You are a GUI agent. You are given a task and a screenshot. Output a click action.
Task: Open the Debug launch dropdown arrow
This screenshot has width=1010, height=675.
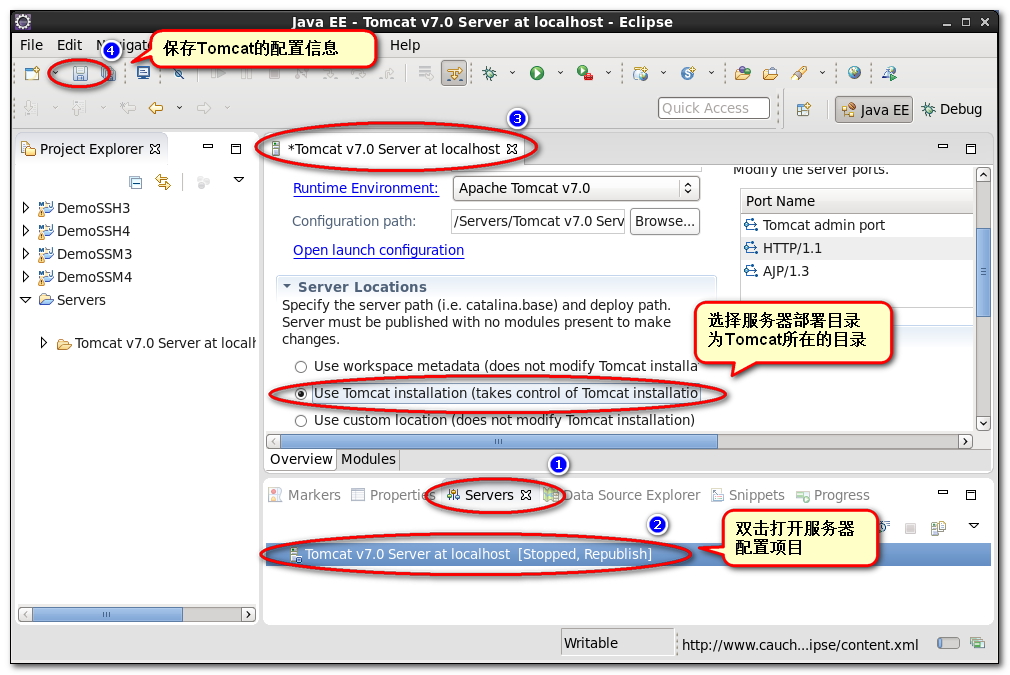(x=512, y=73)
